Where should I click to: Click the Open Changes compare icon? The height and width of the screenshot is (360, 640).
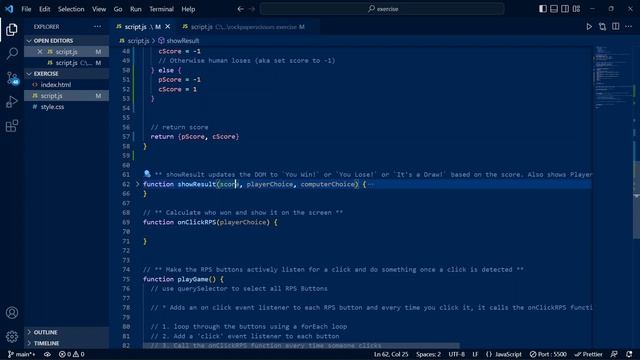tap(602, 27)
